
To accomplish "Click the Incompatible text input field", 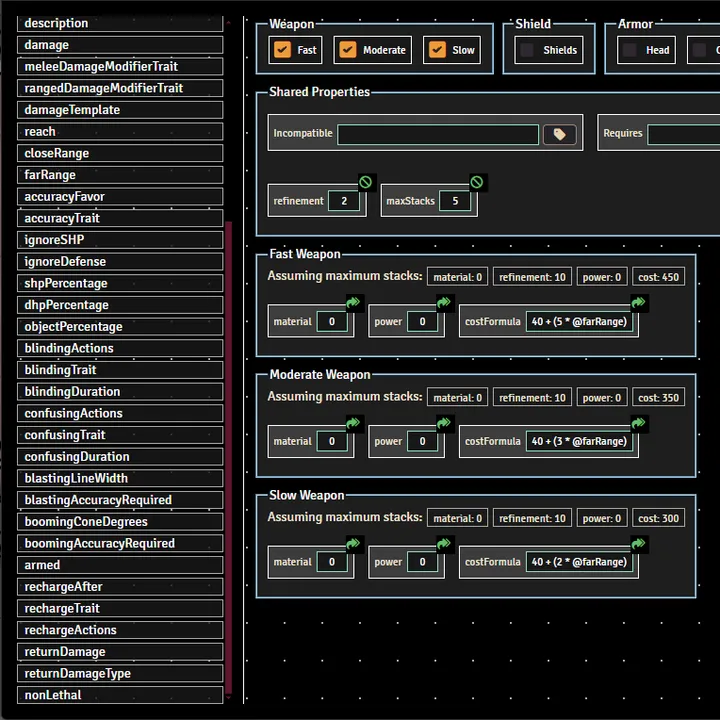I will click(438, 134).
